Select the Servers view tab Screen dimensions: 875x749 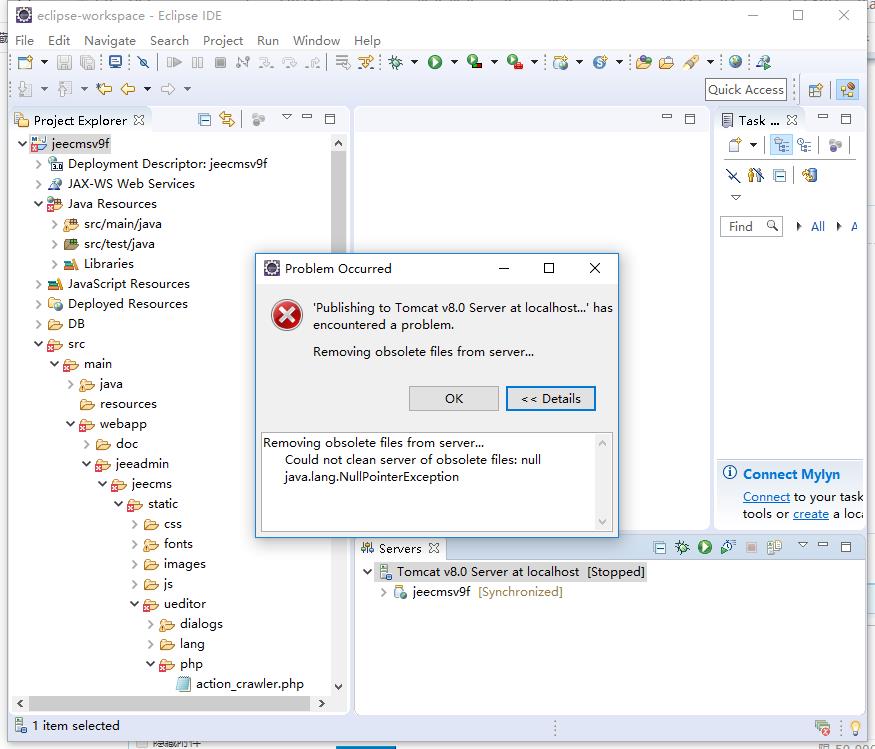pos(400,549)
